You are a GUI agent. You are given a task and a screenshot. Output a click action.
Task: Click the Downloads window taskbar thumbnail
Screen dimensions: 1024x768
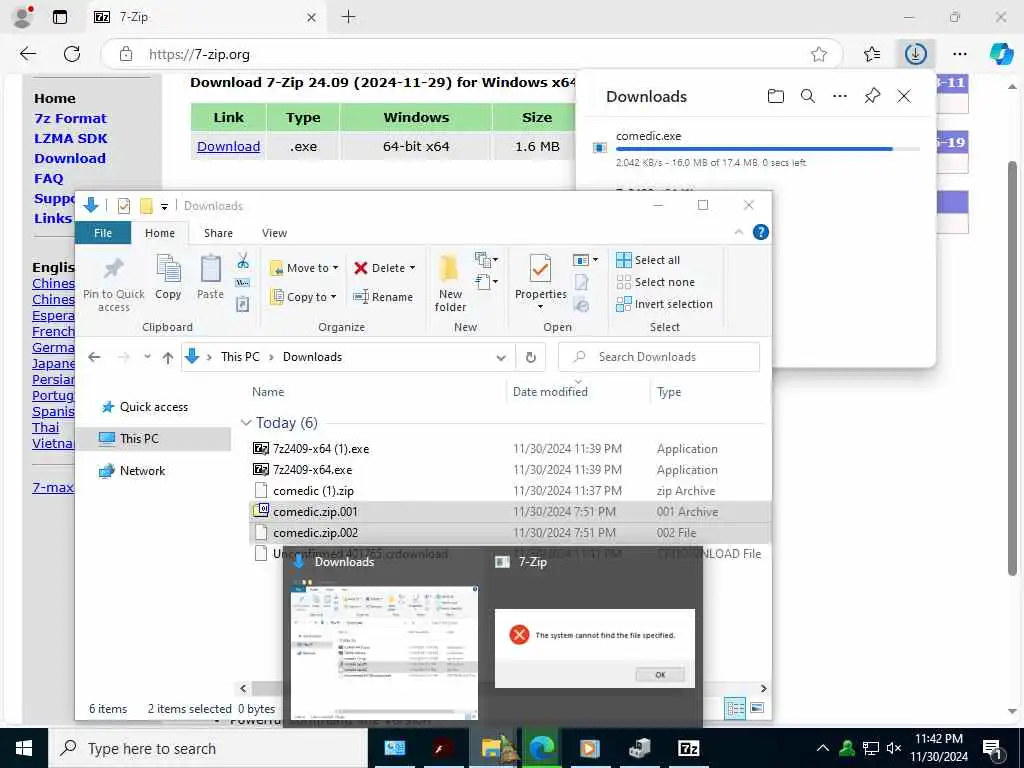(384, 652)
